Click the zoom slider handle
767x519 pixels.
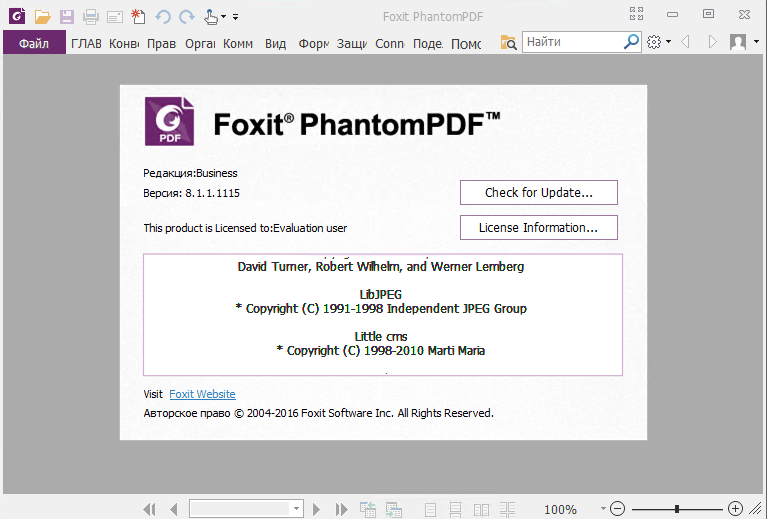pos(677,509)
